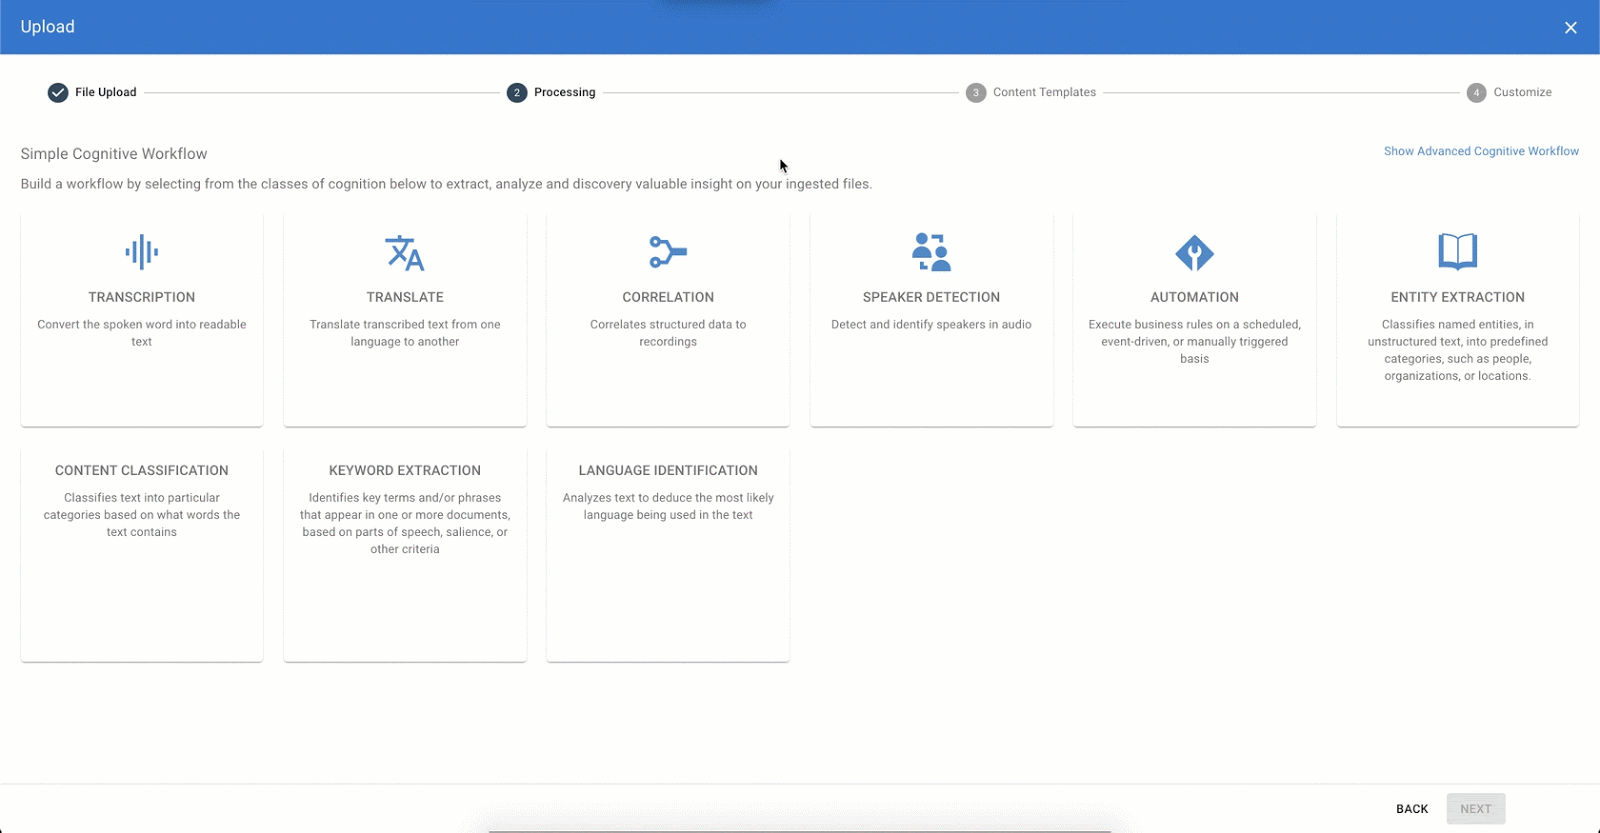Click the Entity Extraction book icon
The width and height of the screenshot is (1600, 833).
pos(1457,252)
